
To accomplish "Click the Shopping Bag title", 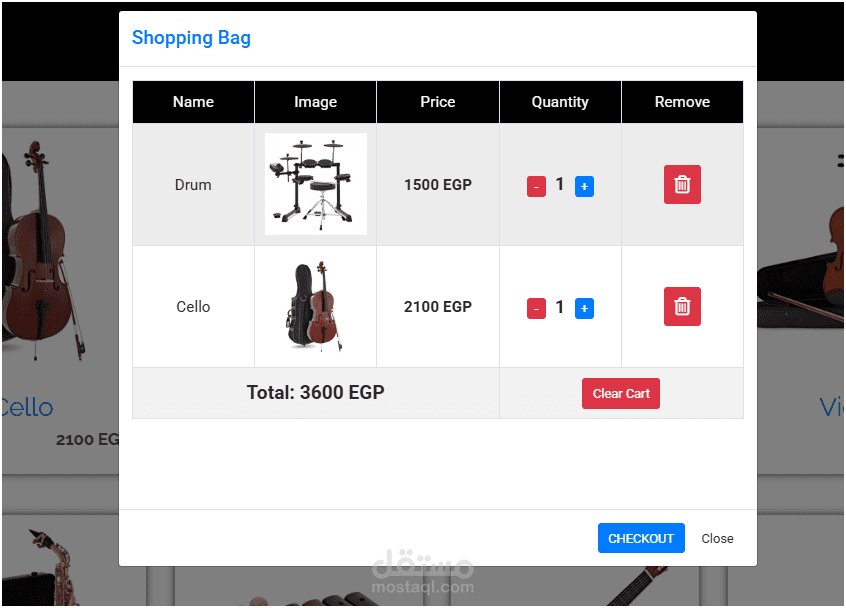I will click(x=191, y=38).
